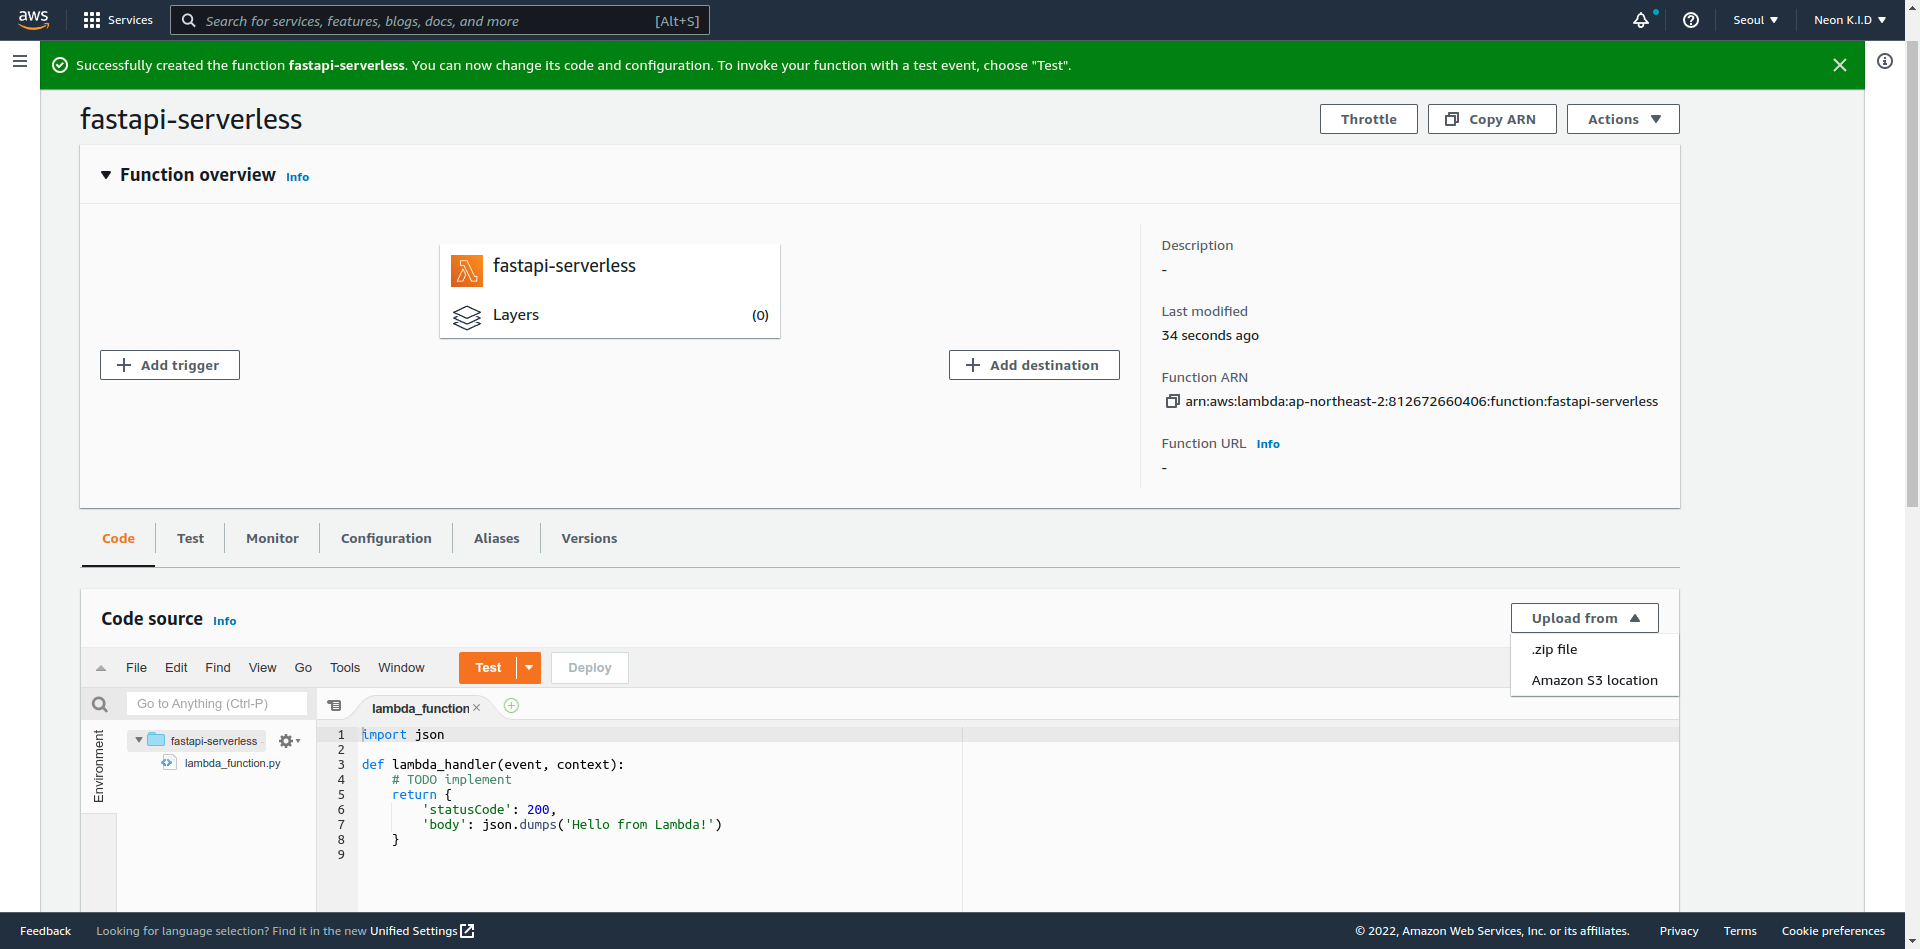Dismiss the success banner with X

[1840, 65]
